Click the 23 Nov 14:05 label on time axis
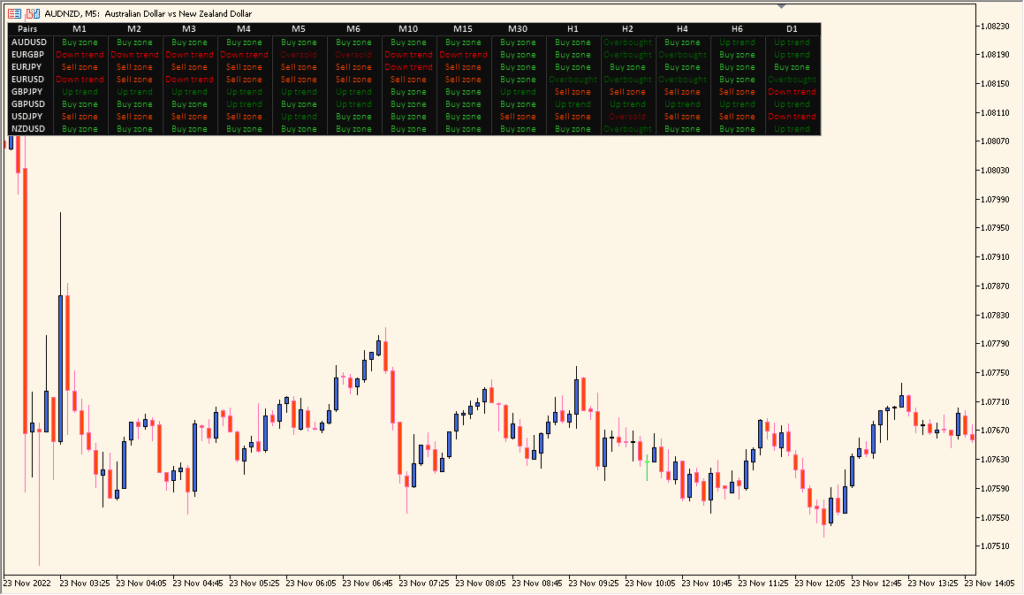This screenshot has width=1024, height=595. click(988, 578)
